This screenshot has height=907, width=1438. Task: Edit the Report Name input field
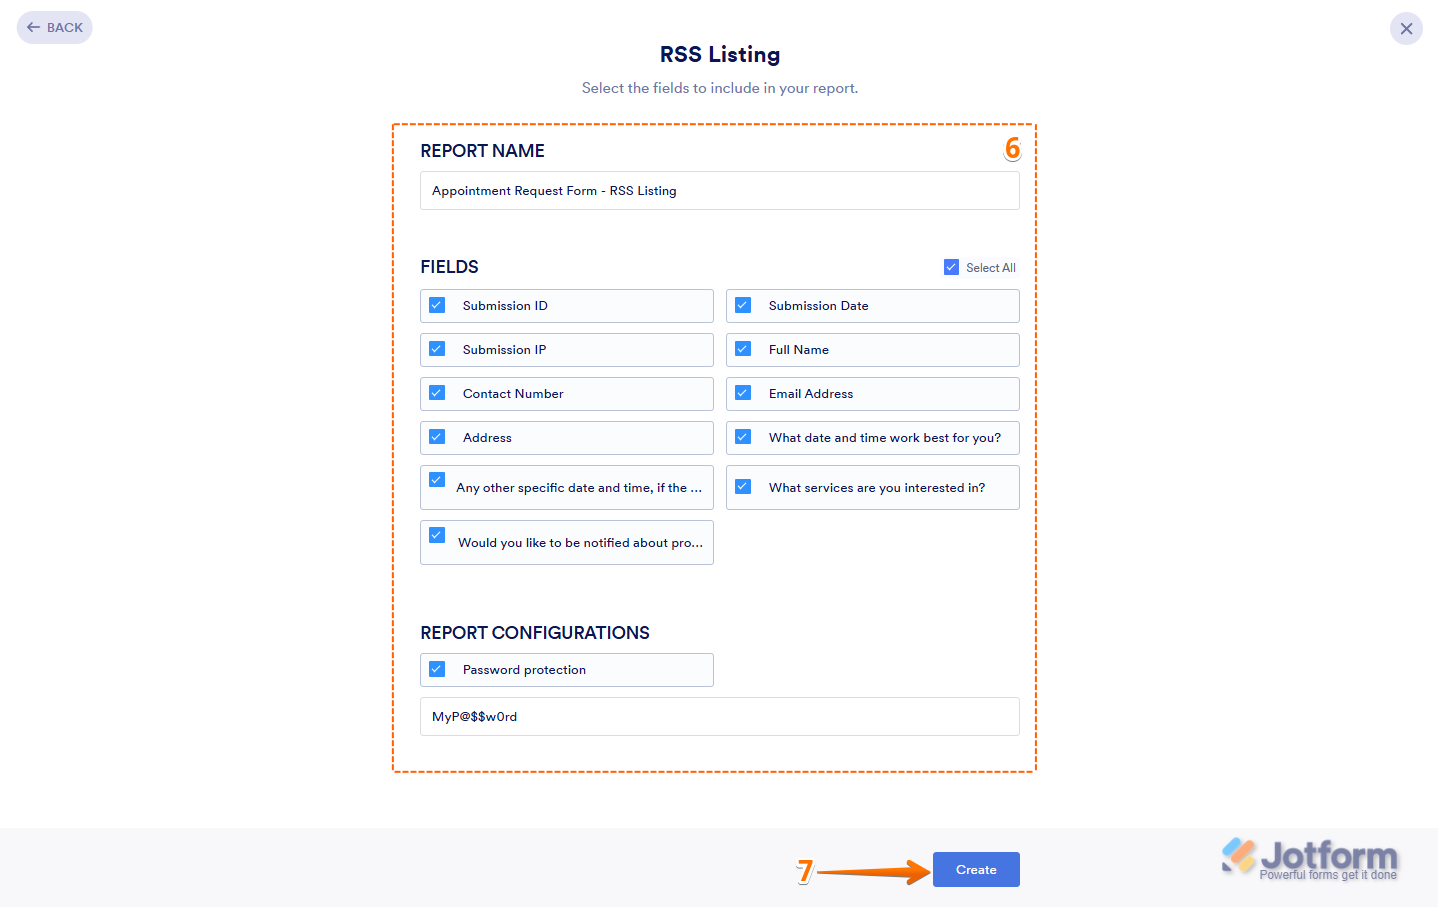click(720, 191)
